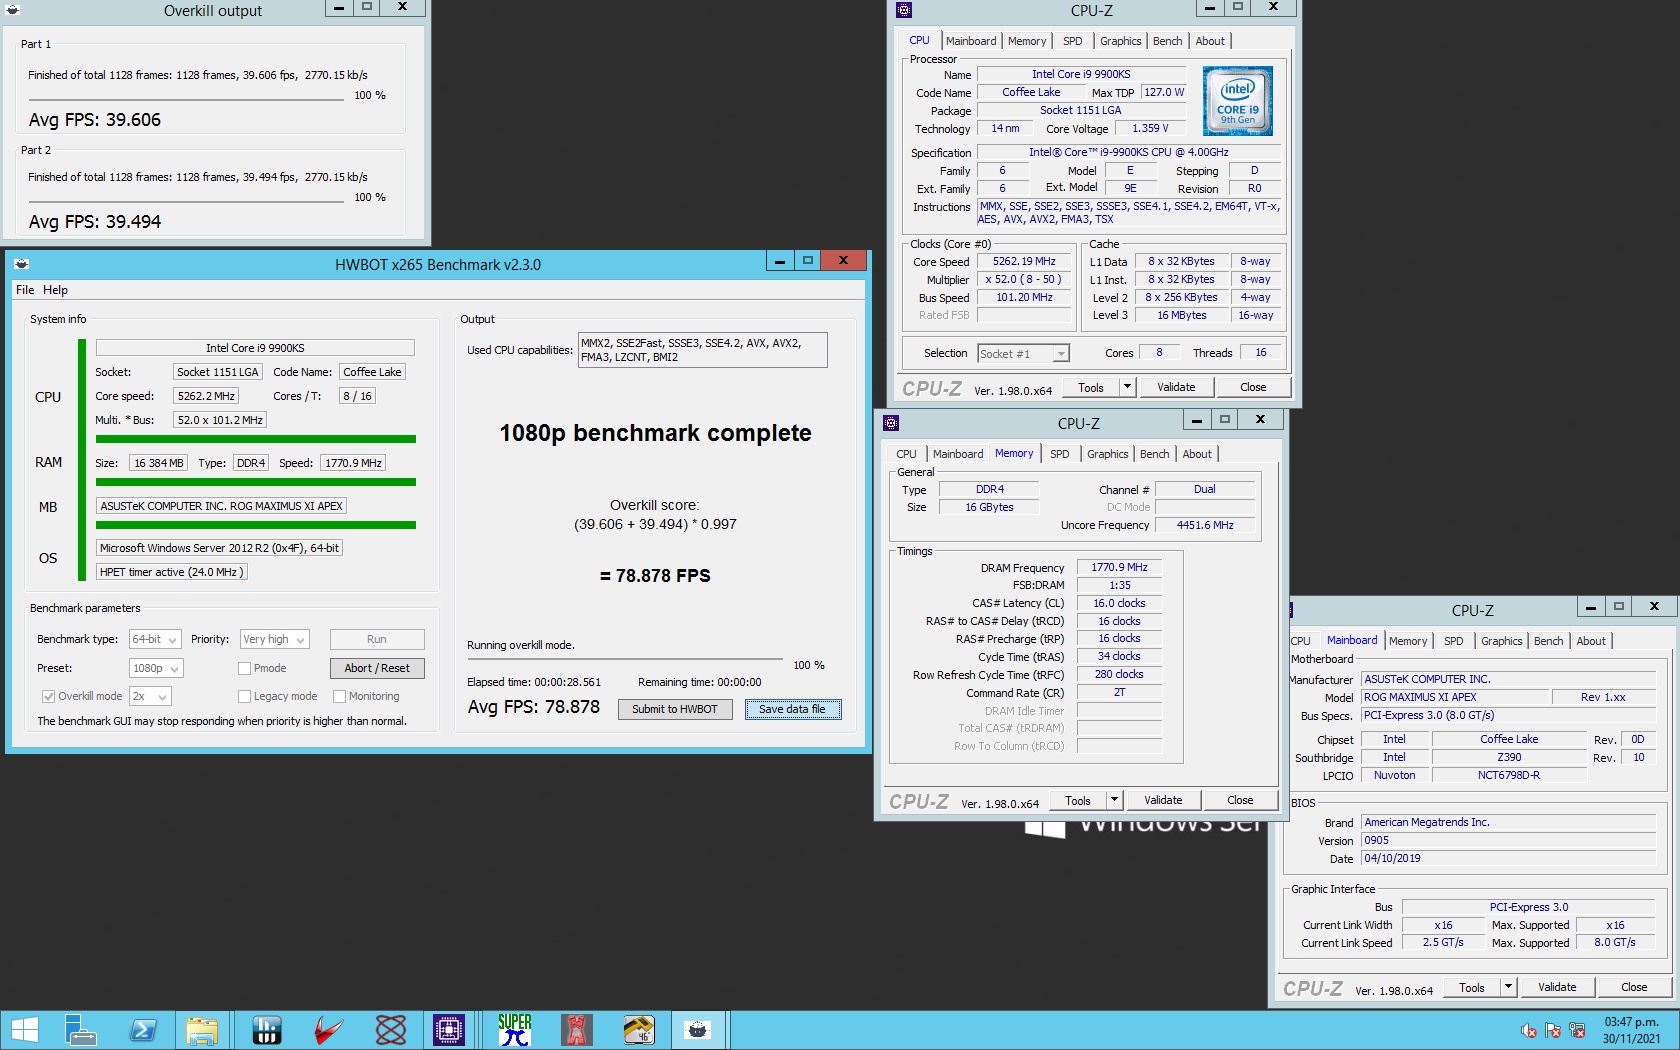Image resolution: width=1680 pixels, height=1050 pixels.
Task: Toggle the Overkill mode checkbox
Action: coord(48,696)
